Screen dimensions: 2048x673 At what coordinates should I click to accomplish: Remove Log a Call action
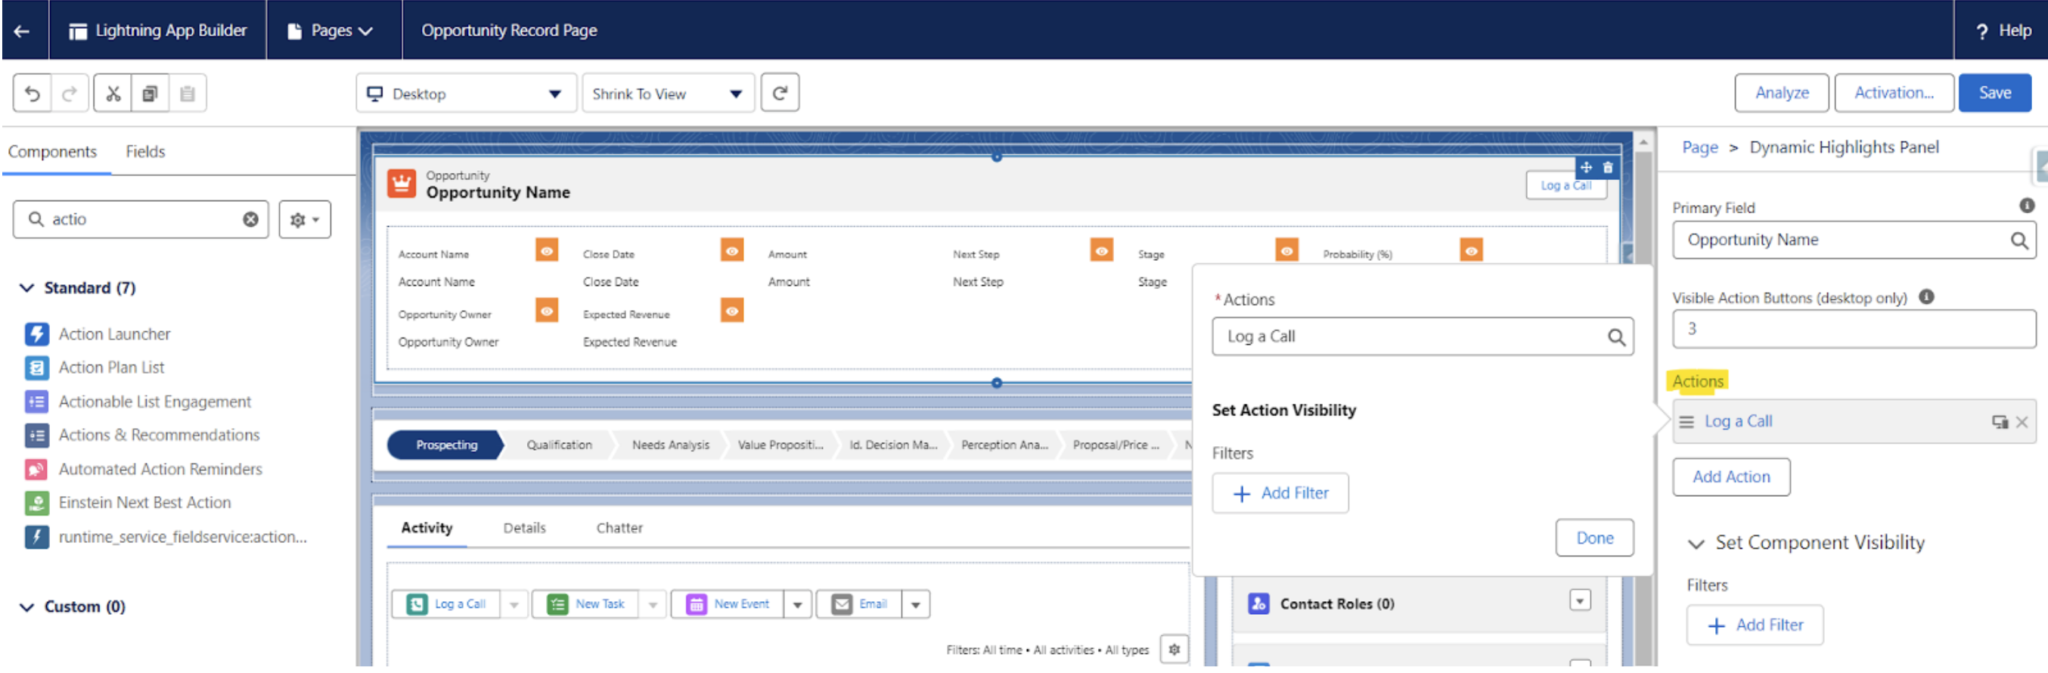(x=2022, y=422)
